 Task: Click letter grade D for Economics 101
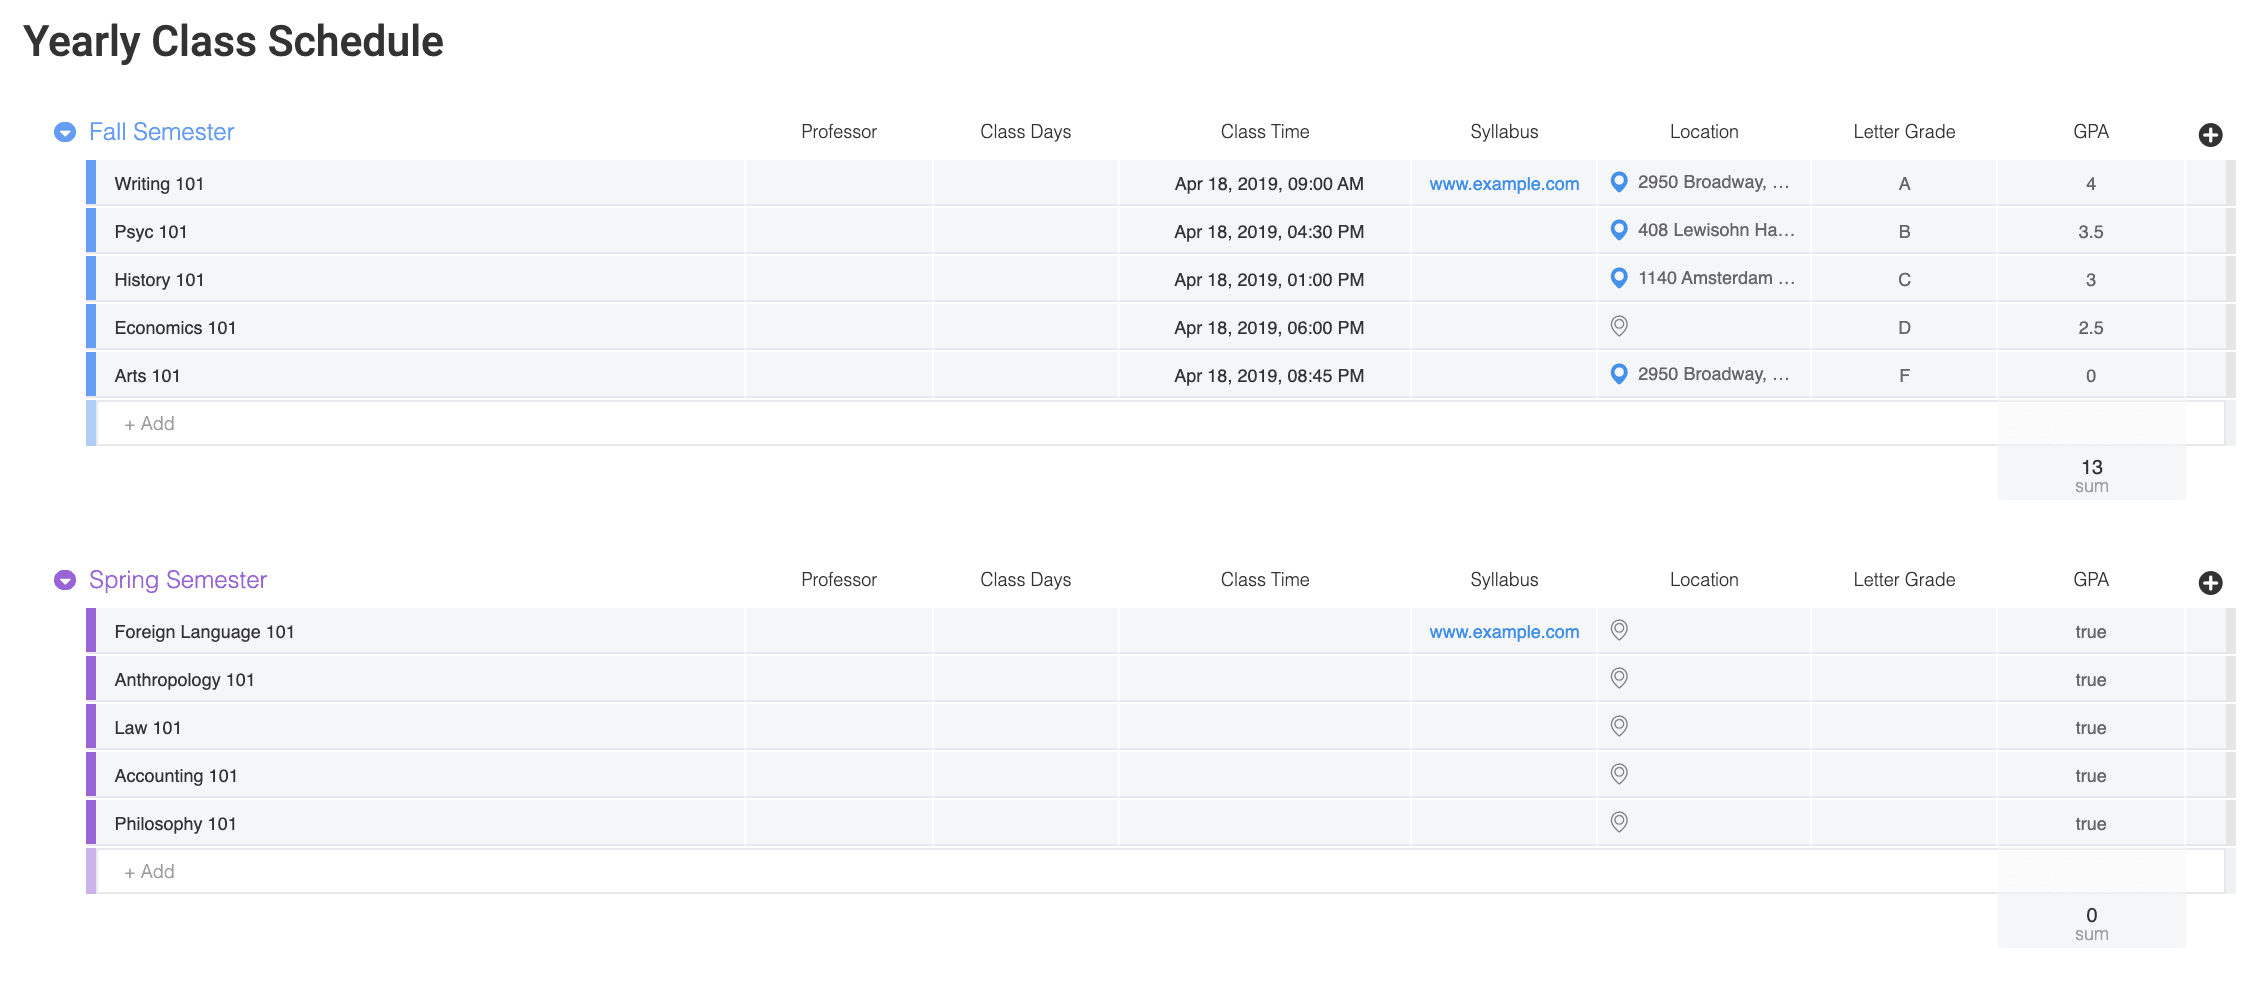1904,328
